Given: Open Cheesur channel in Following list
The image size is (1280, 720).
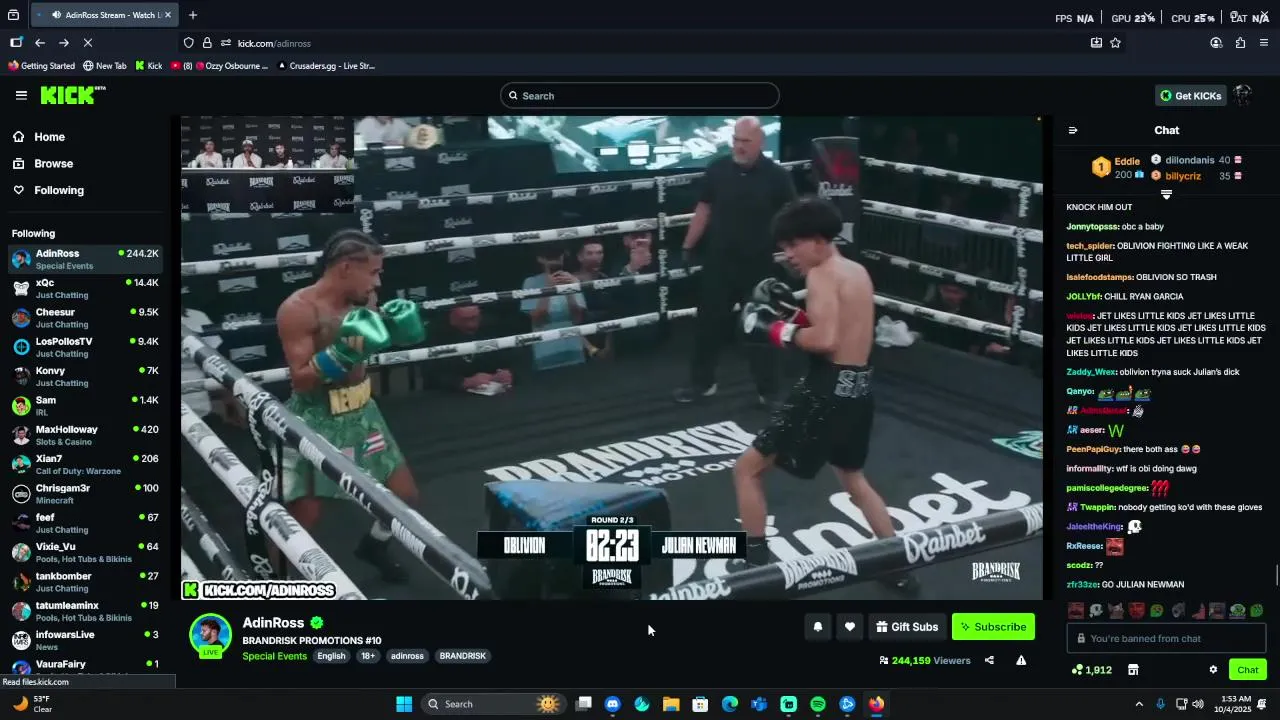Looking at the screenshot, I should tap(85, 318).
